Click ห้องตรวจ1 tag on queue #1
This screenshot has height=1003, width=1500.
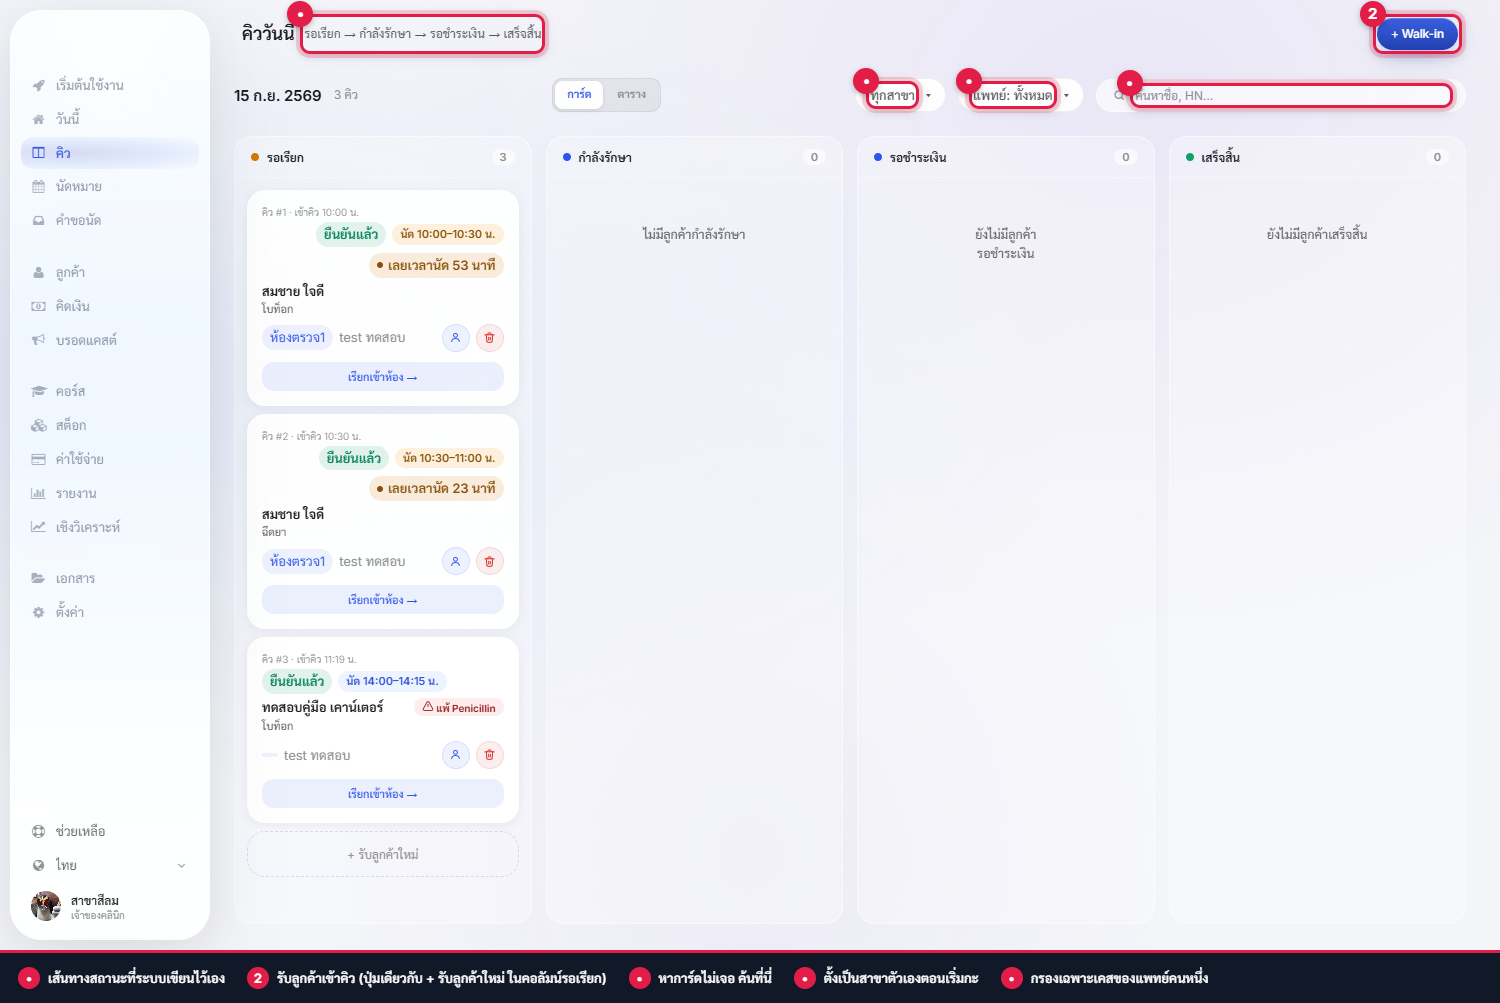(297, 338)
